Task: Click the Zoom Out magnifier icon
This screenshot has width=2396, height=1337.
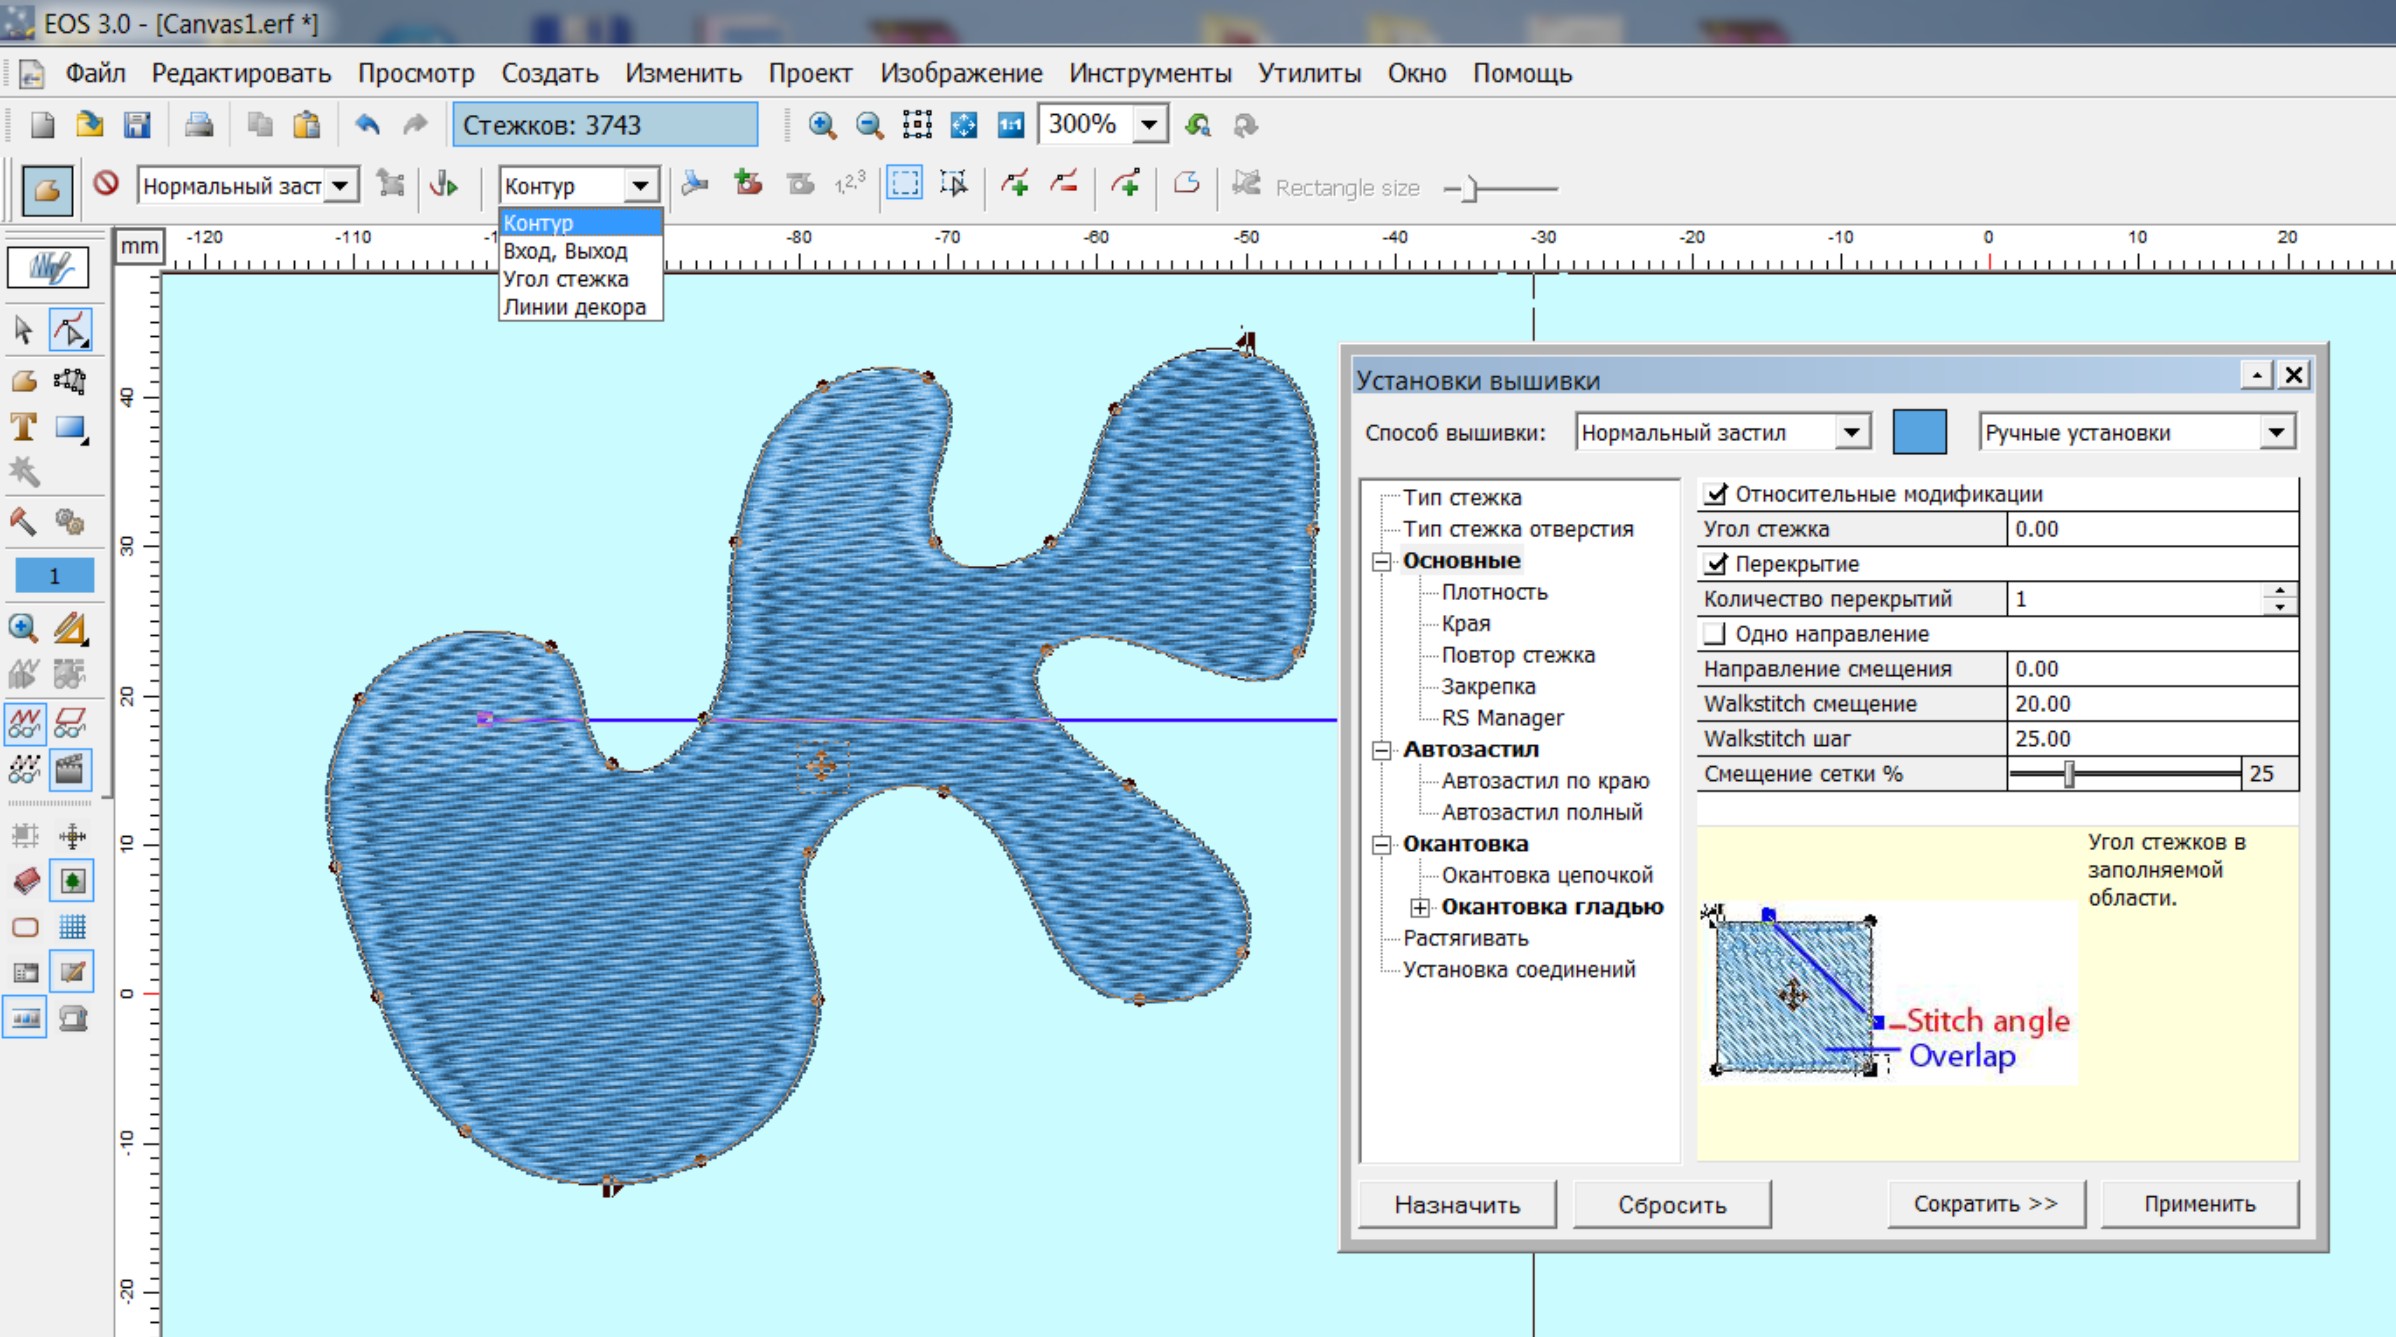Action: pos(869,125)
